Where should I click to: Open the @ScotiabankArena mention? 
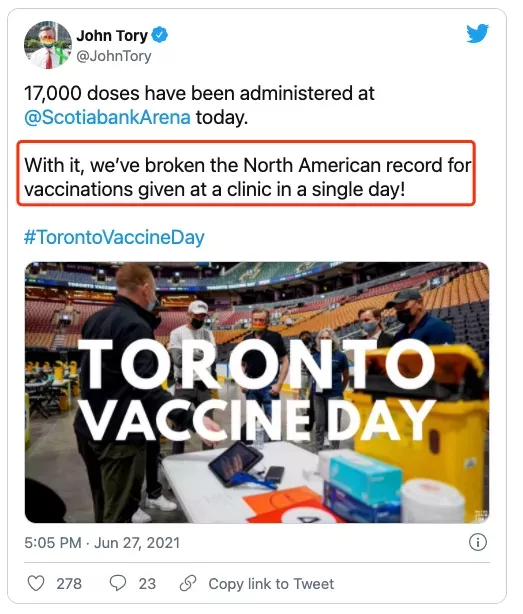[x=107, y=117]
